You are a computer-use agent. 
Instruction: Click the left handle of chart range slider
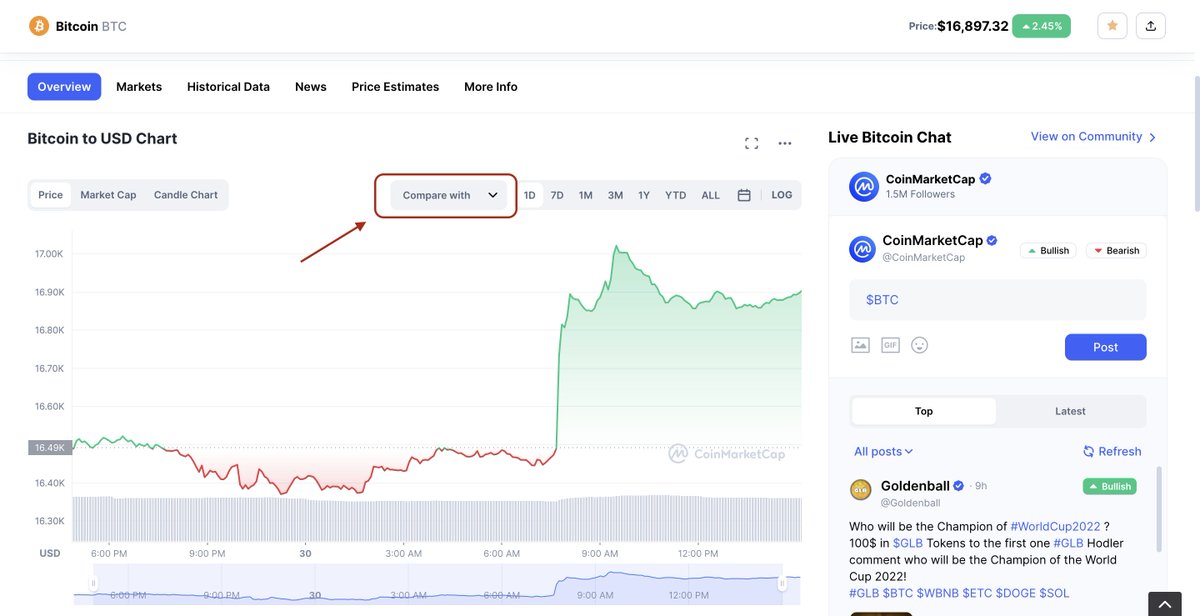[94, 583]
